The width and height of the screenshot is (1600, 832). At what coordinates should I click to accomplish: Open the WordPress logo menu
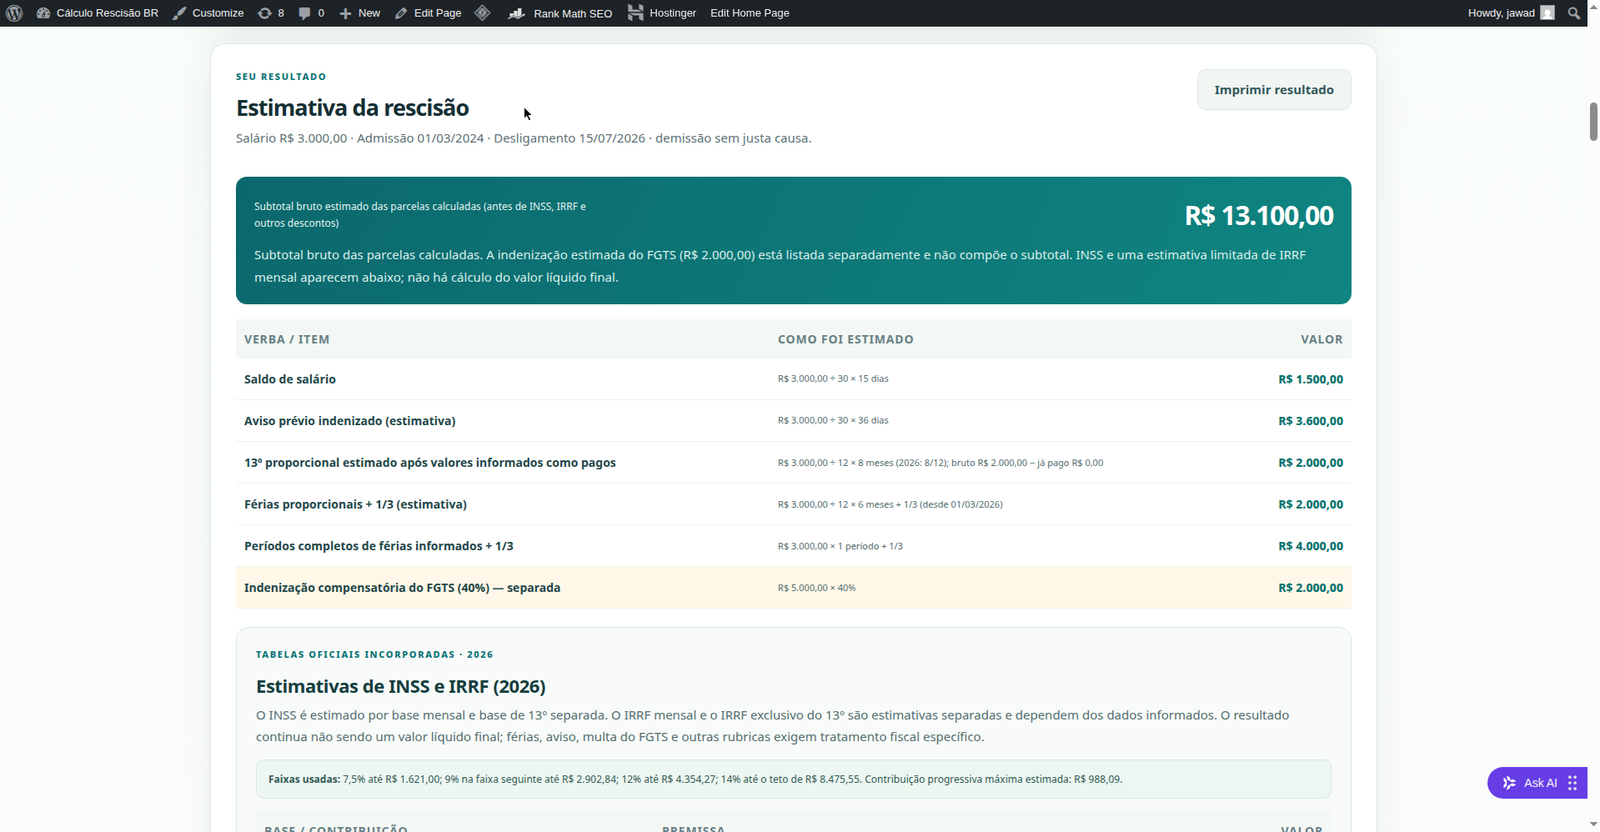pos(14,13)
